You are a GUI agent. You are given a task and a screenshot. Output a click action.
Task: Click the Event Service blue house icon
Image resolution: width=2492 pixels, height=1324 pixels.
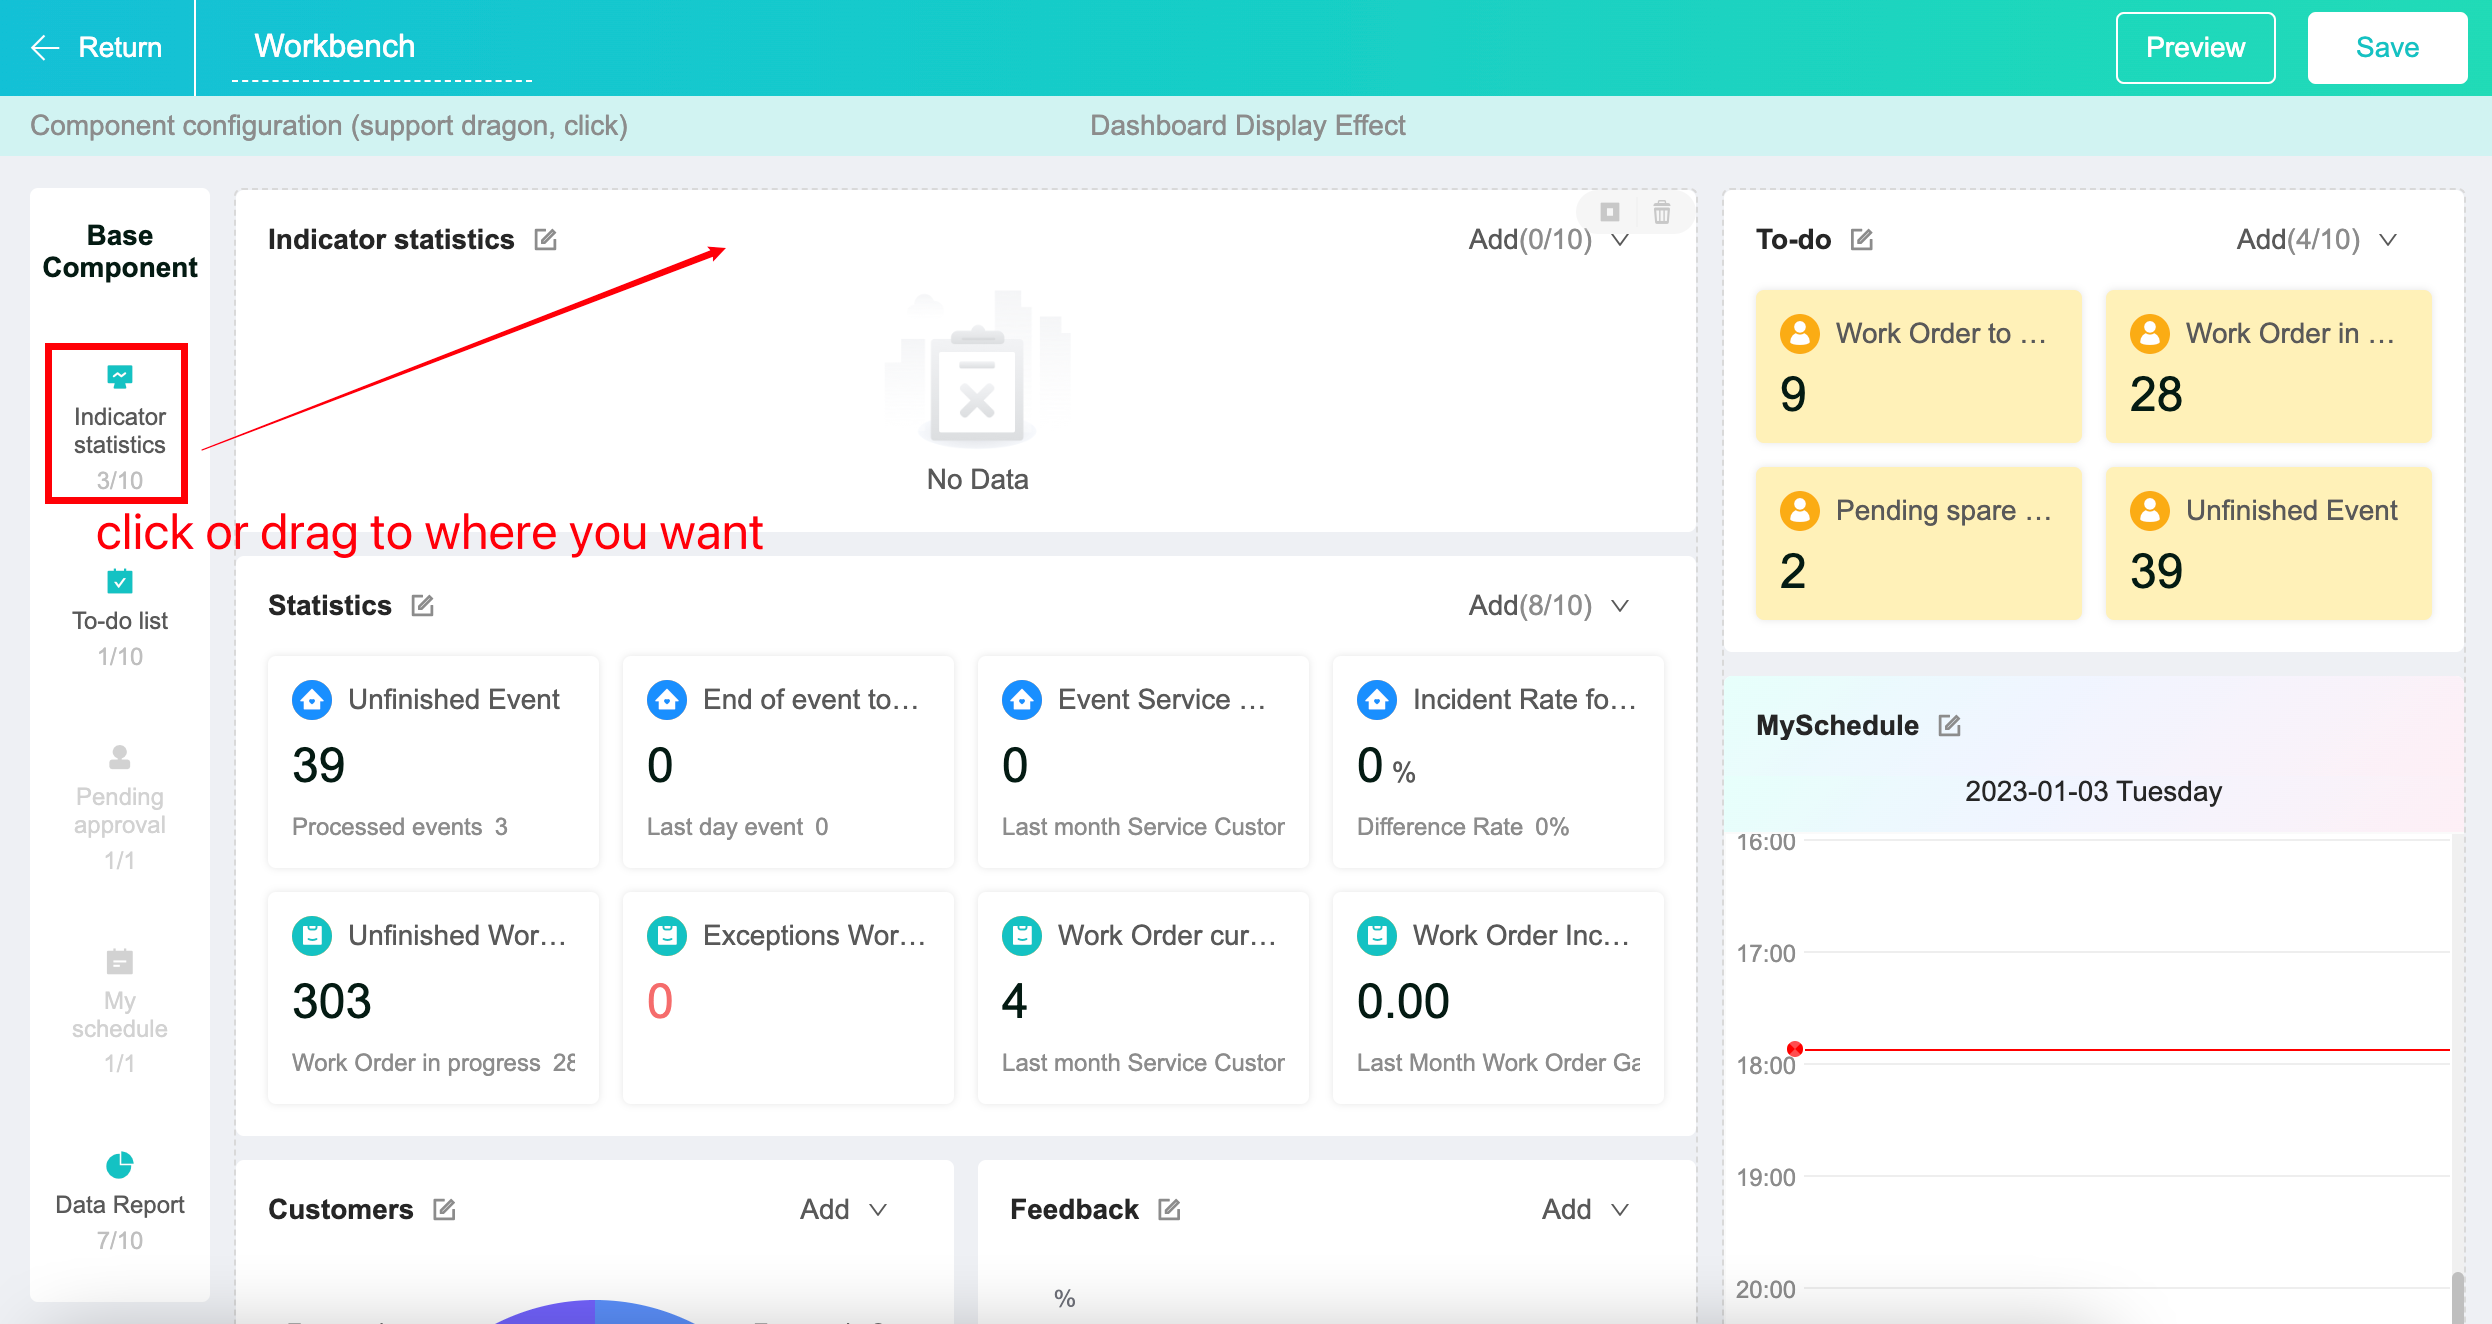click(x=1022, y=699)
